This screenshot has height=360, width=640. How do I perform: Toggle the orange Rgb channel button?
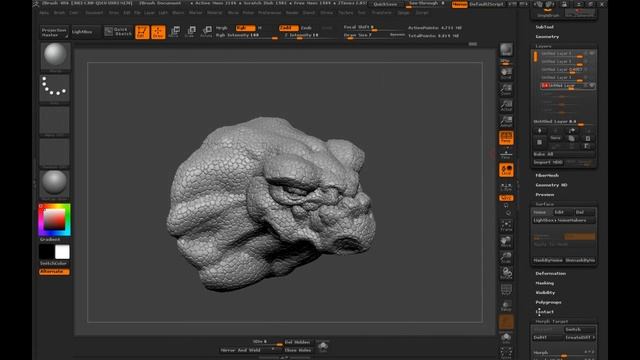(245, 28)
